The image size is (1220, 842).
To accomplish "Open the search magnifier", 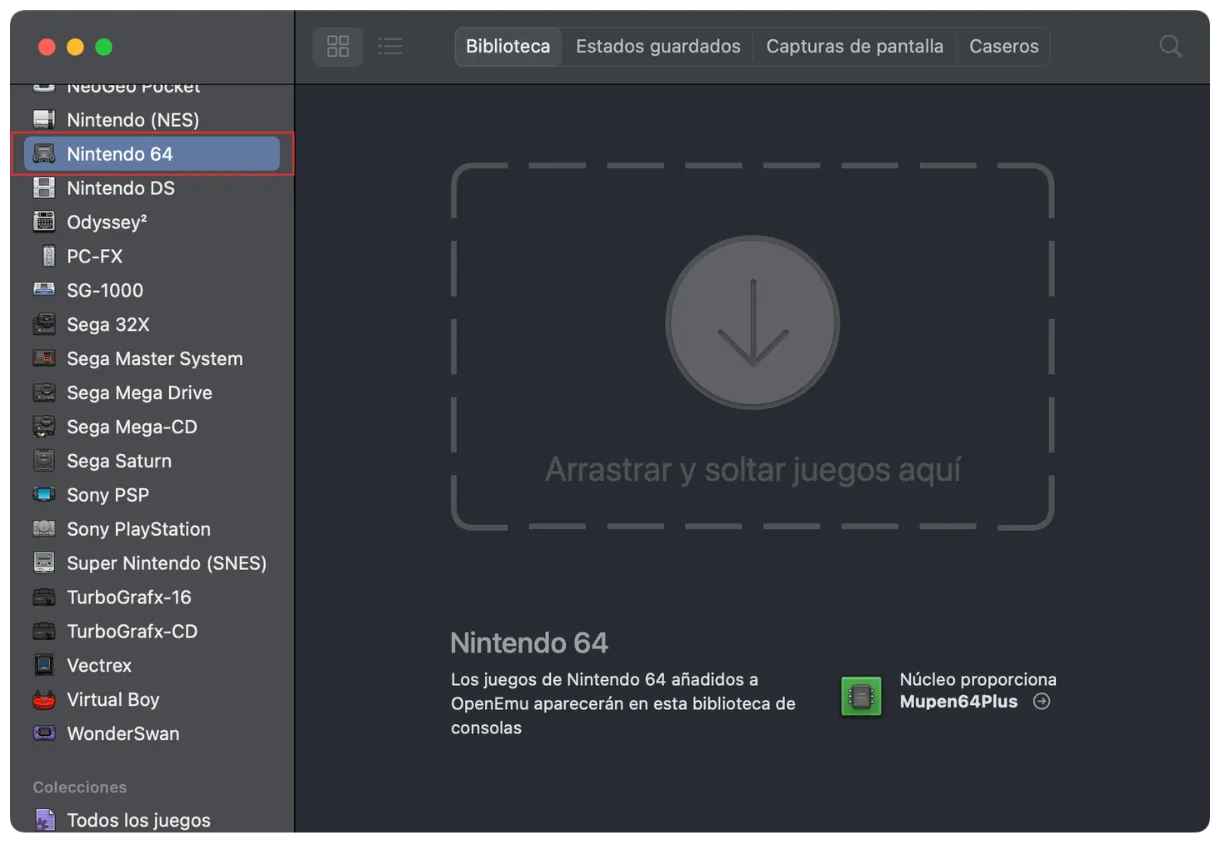I will coord(1169,46).
